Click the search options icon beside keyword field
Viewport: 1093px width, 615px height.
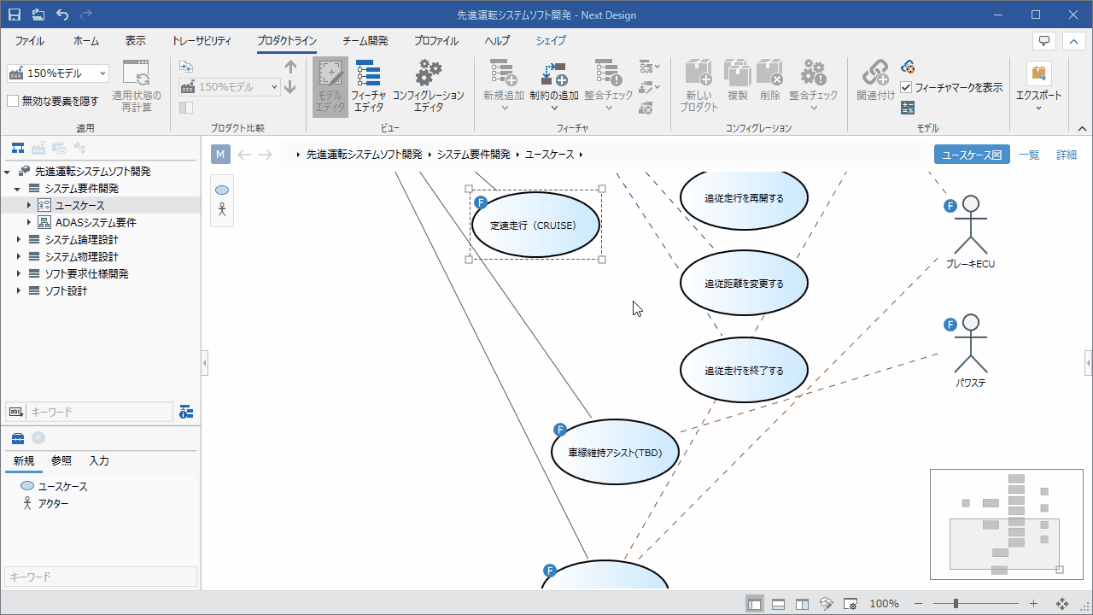186,412
